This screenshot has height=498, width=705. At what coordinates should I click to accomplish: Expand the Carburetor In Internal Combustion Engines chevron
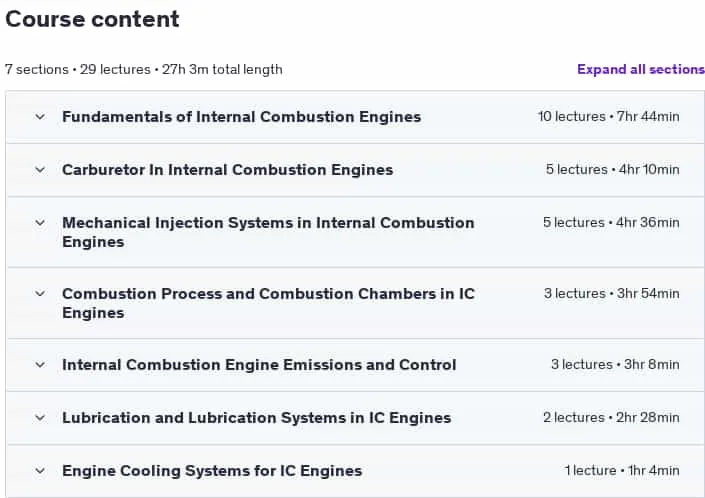point(40,170)
